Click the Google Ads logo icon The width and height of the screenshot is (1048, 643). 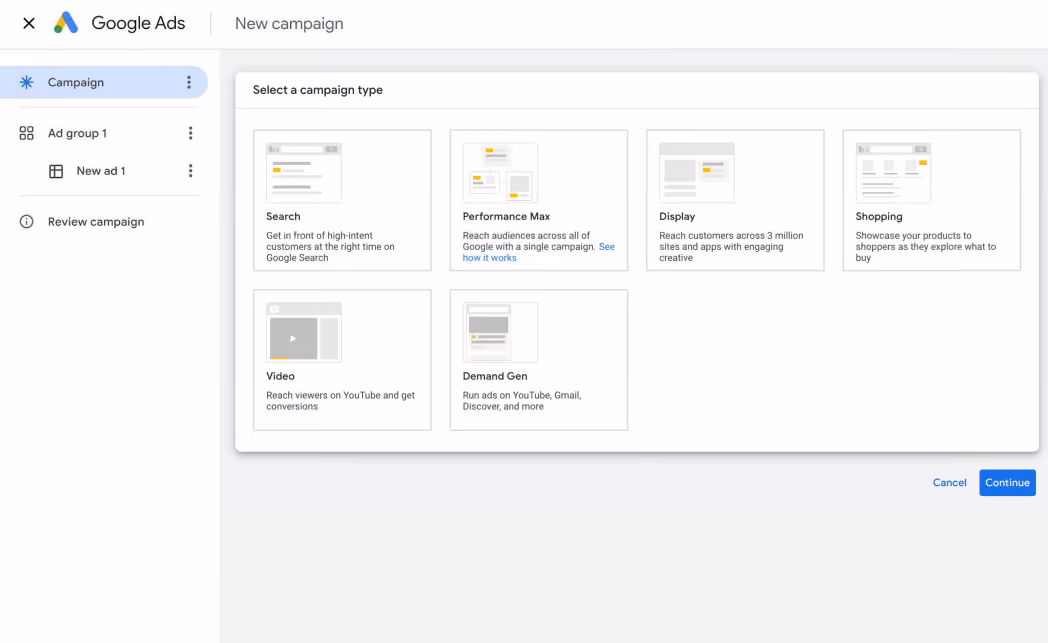[x=66, y=23]
